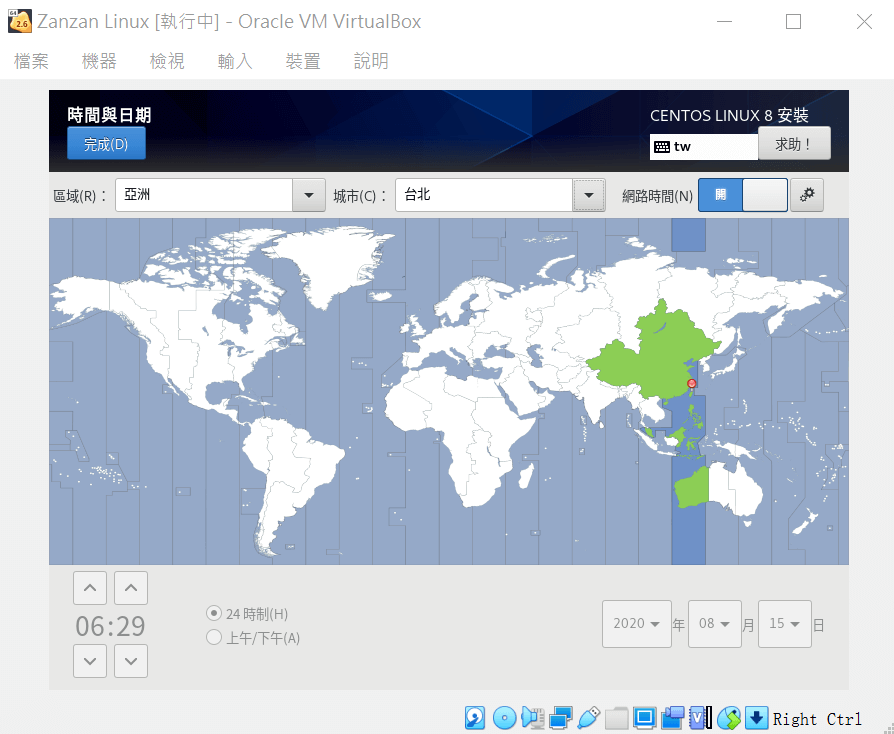This screenshot has width=894, height=734.
Task: Select the AM/PM time format radio
Action: [214, 638]
